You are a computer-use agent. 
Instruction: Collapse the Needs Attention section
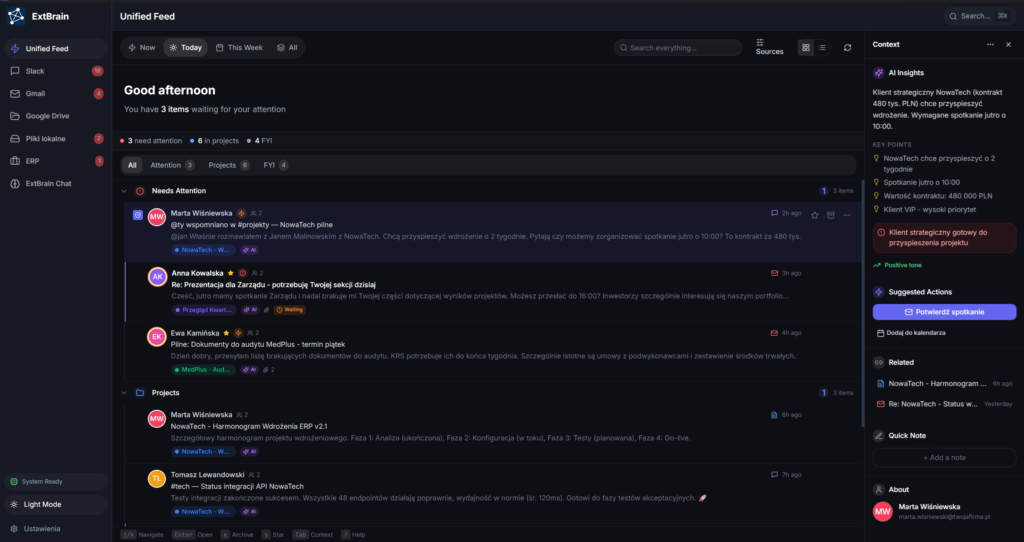click(x=124, y=191)
